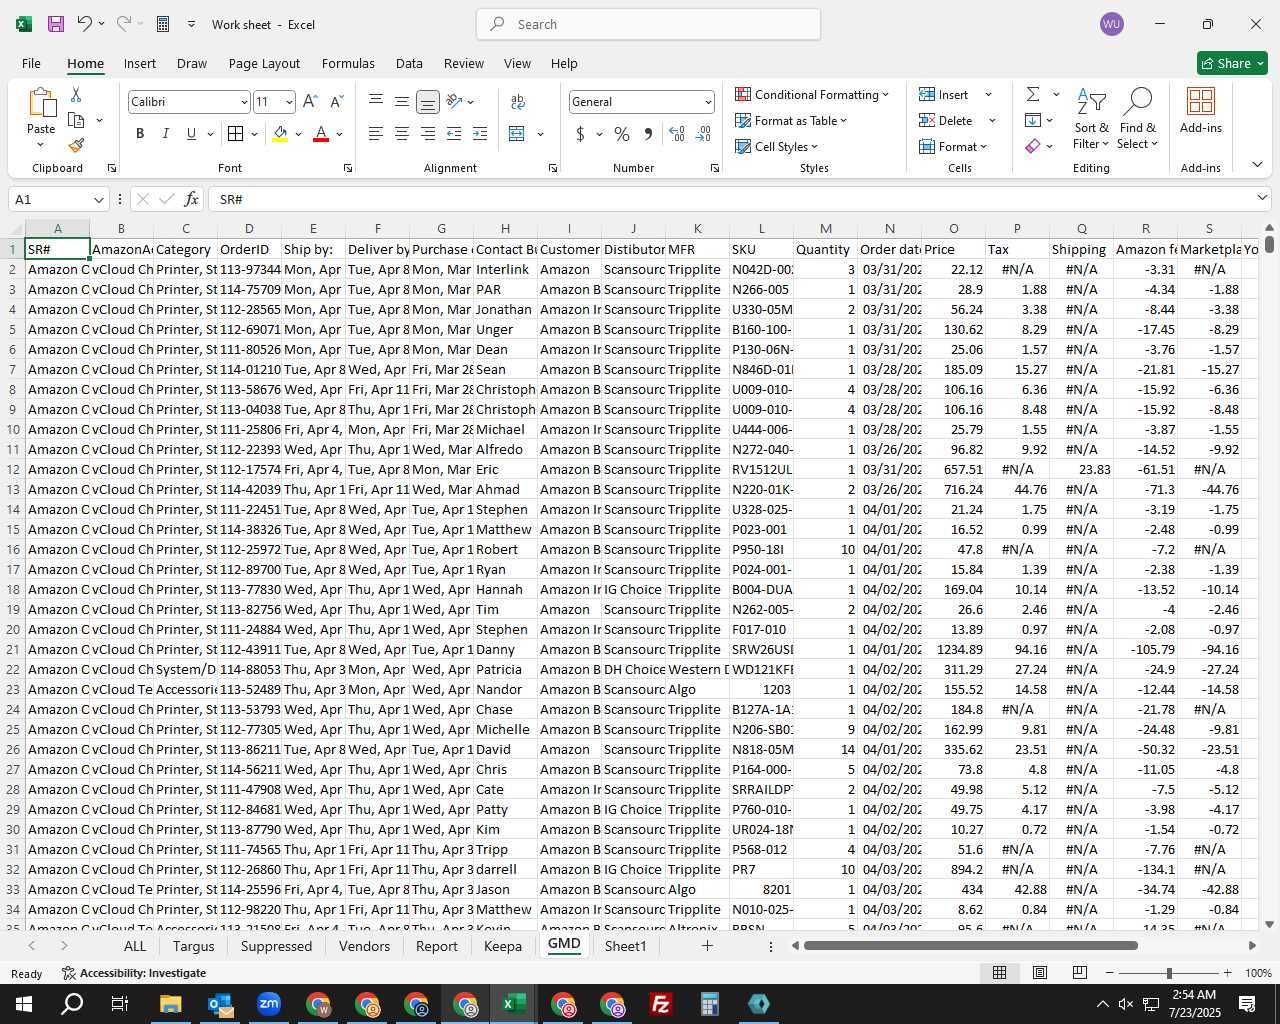The height and width of the screenshot is (1024, 1280).
Task: Toggle Italic formatting
Action: coord(165,133)
